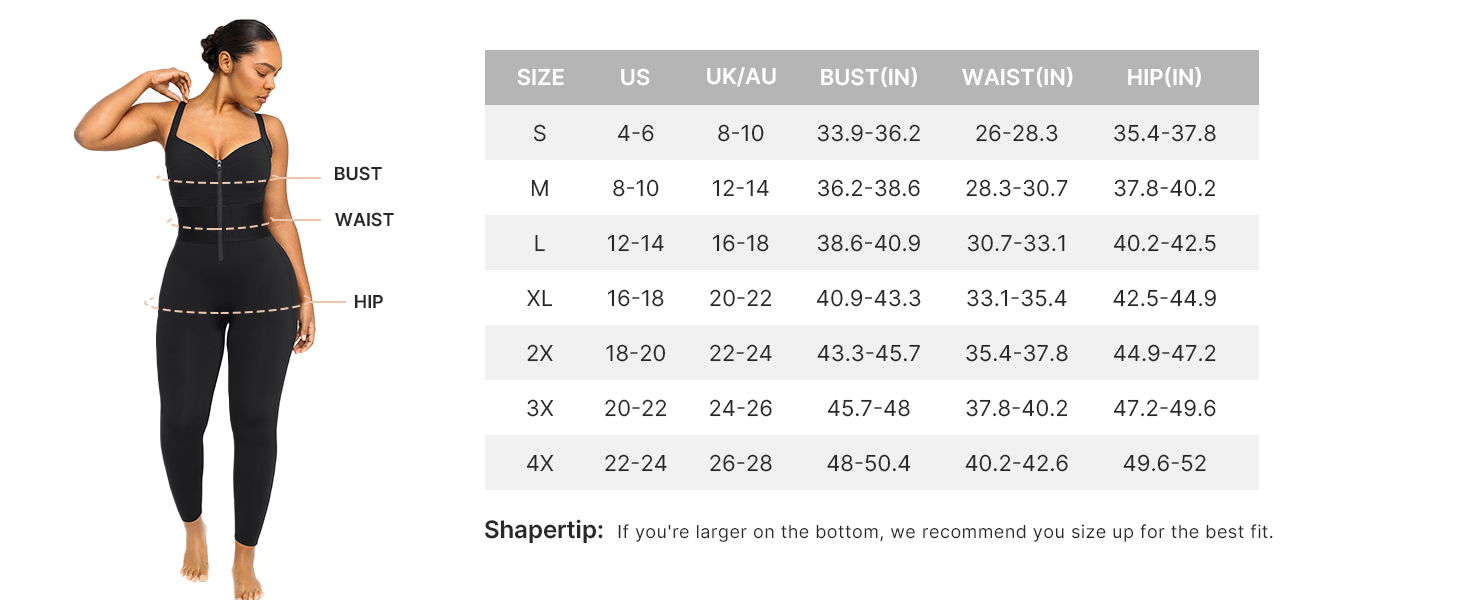This screenshot has height=600, width=1464.
Task: Click the size XL row label
Action: point(540,298)
